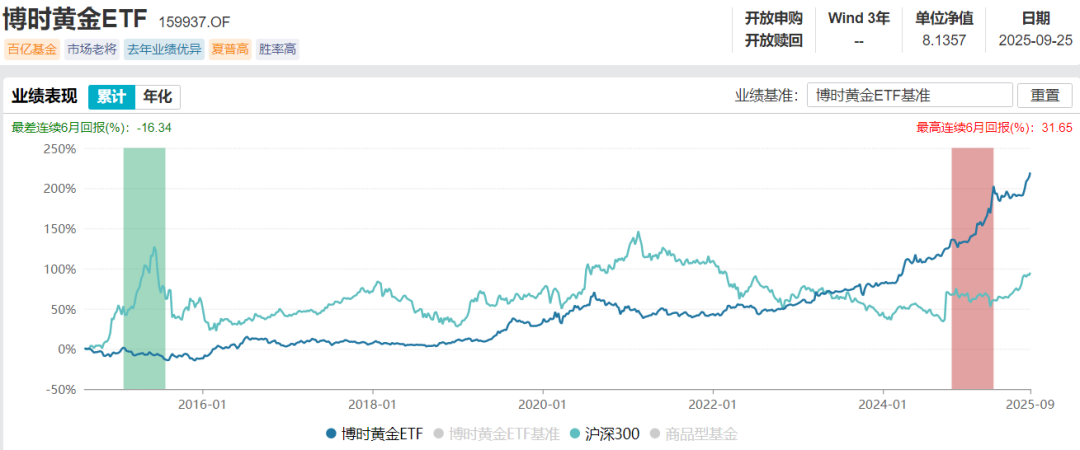The height and width of the screenshot is (450, 1080).
Task: Switch to 累计 performance tab
Action: tap(111, 97)
